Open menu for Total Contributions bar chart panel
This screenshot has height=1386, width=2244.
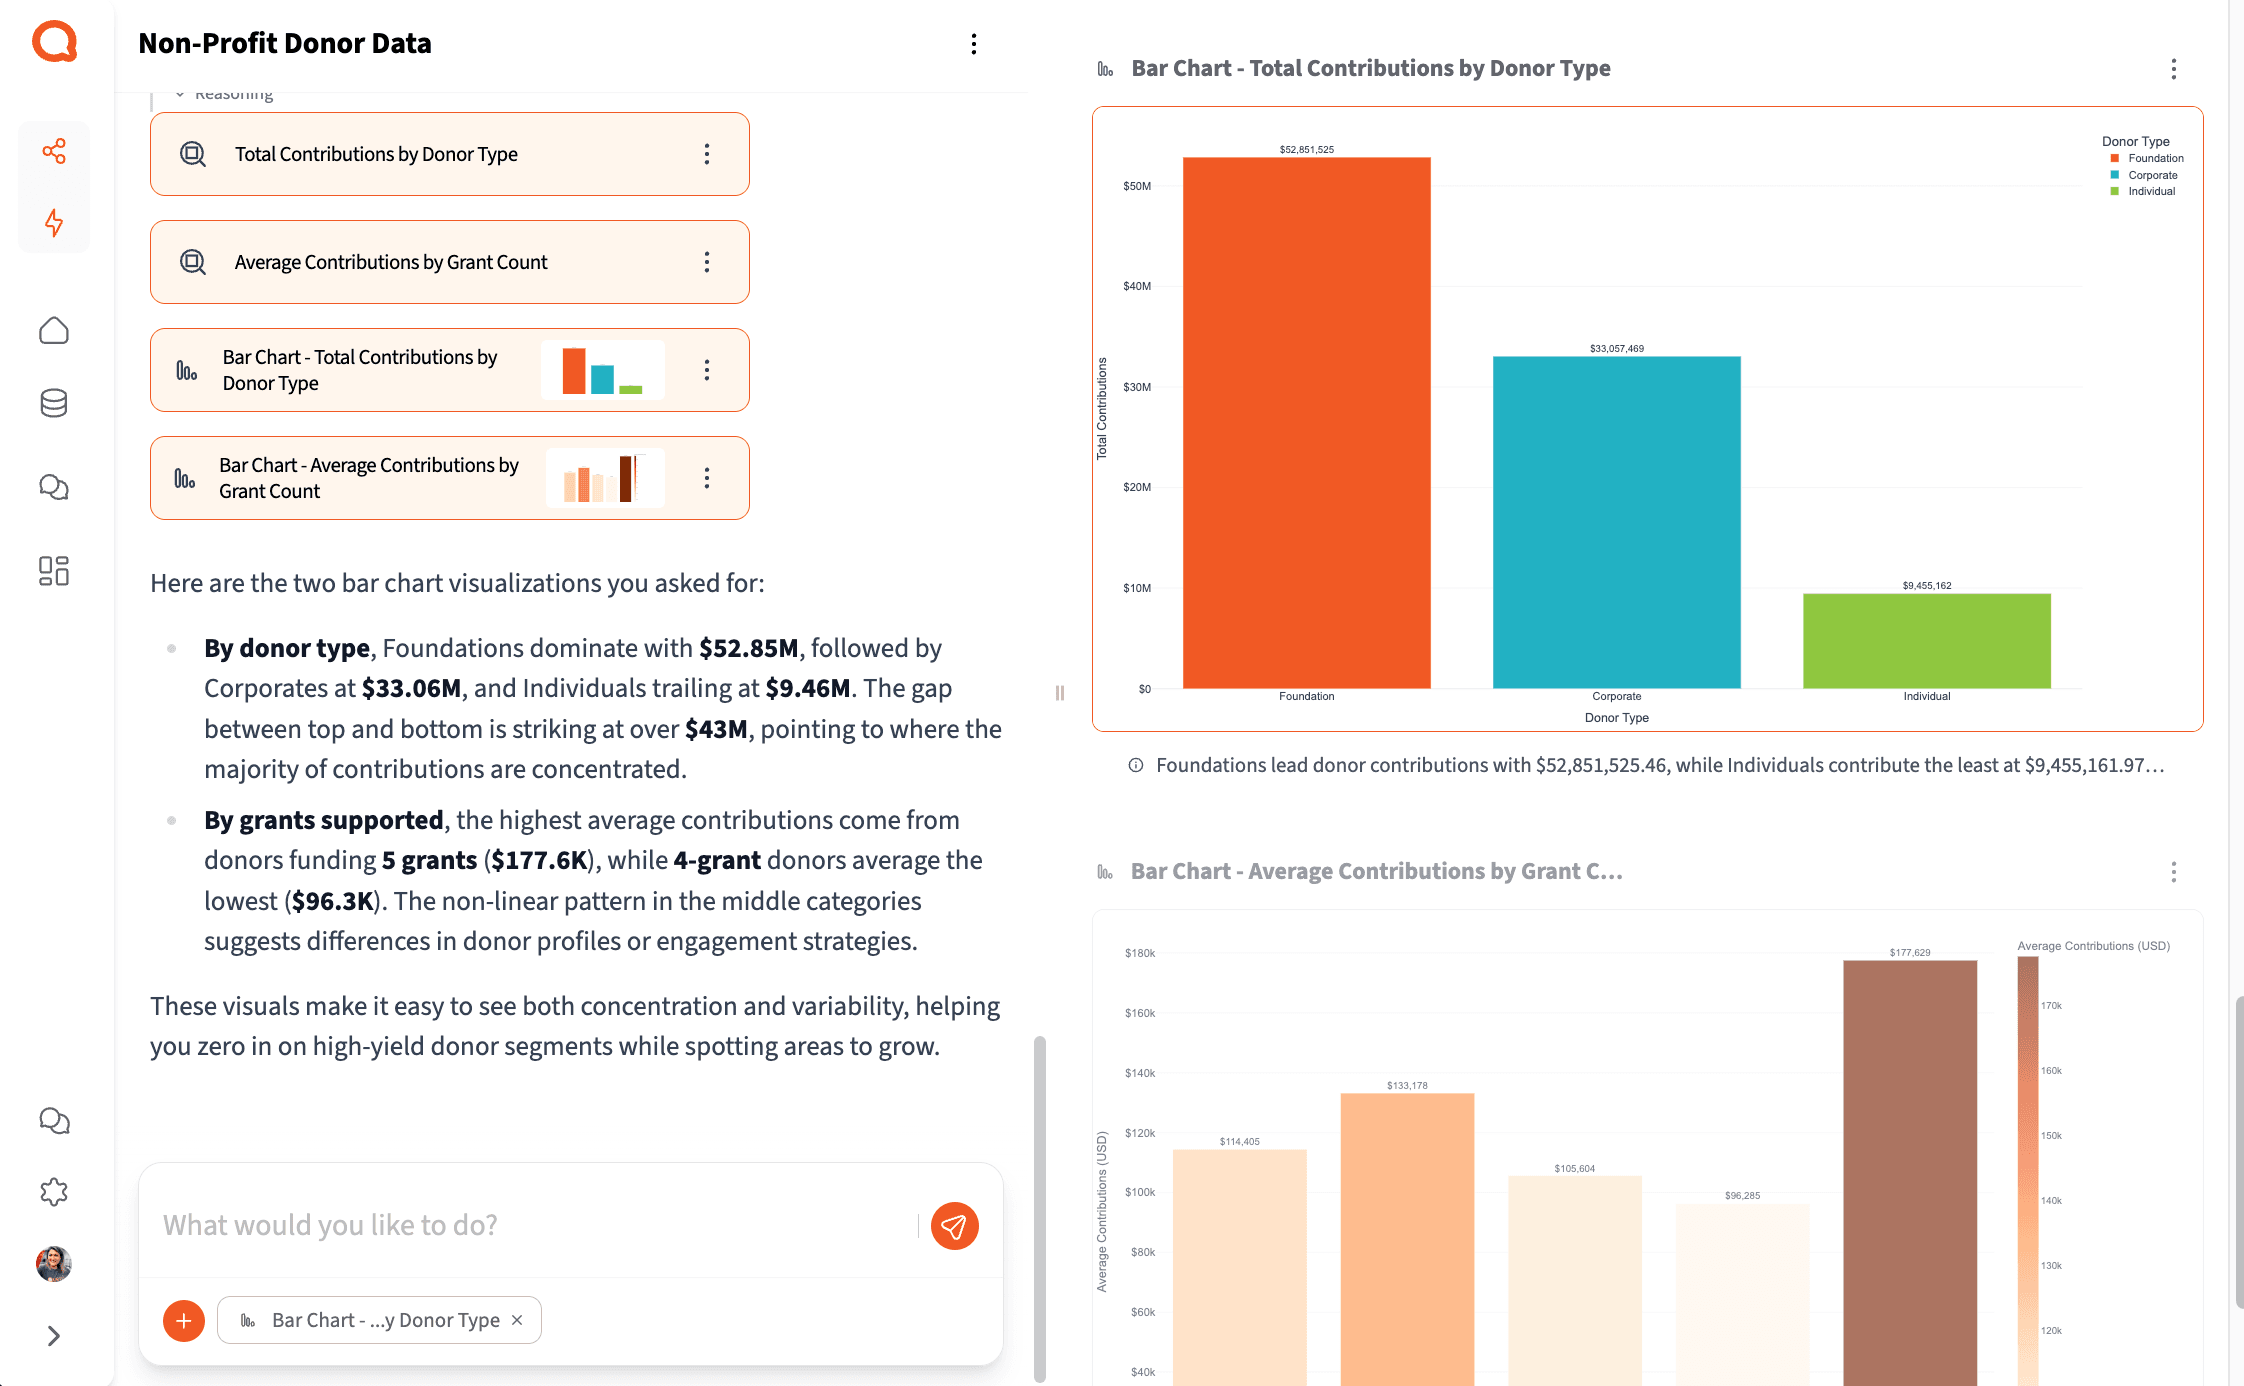coord(2173,69)
